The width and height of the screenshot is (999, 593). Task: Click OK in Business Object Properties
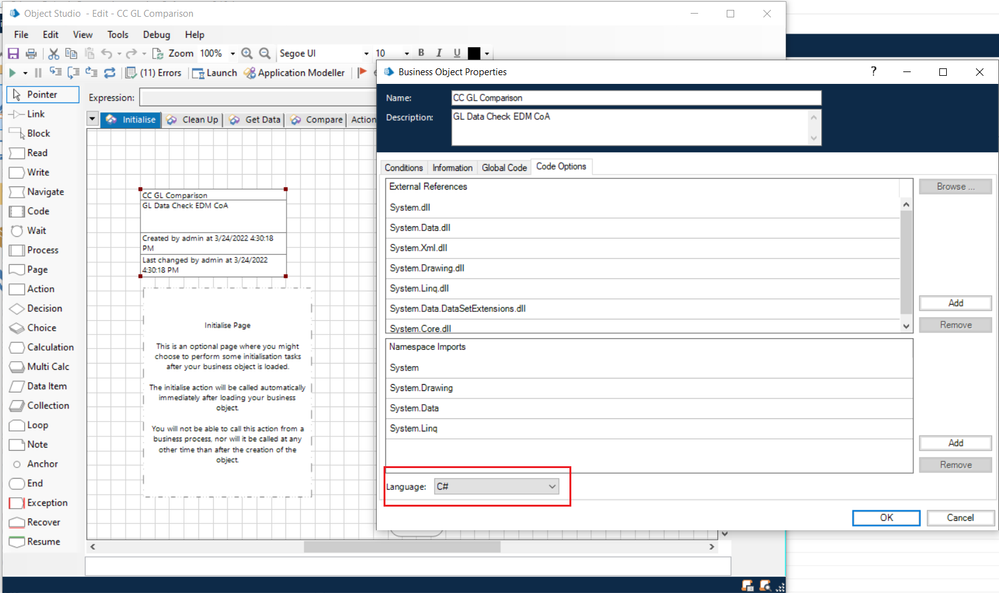(x=885, y=518)
